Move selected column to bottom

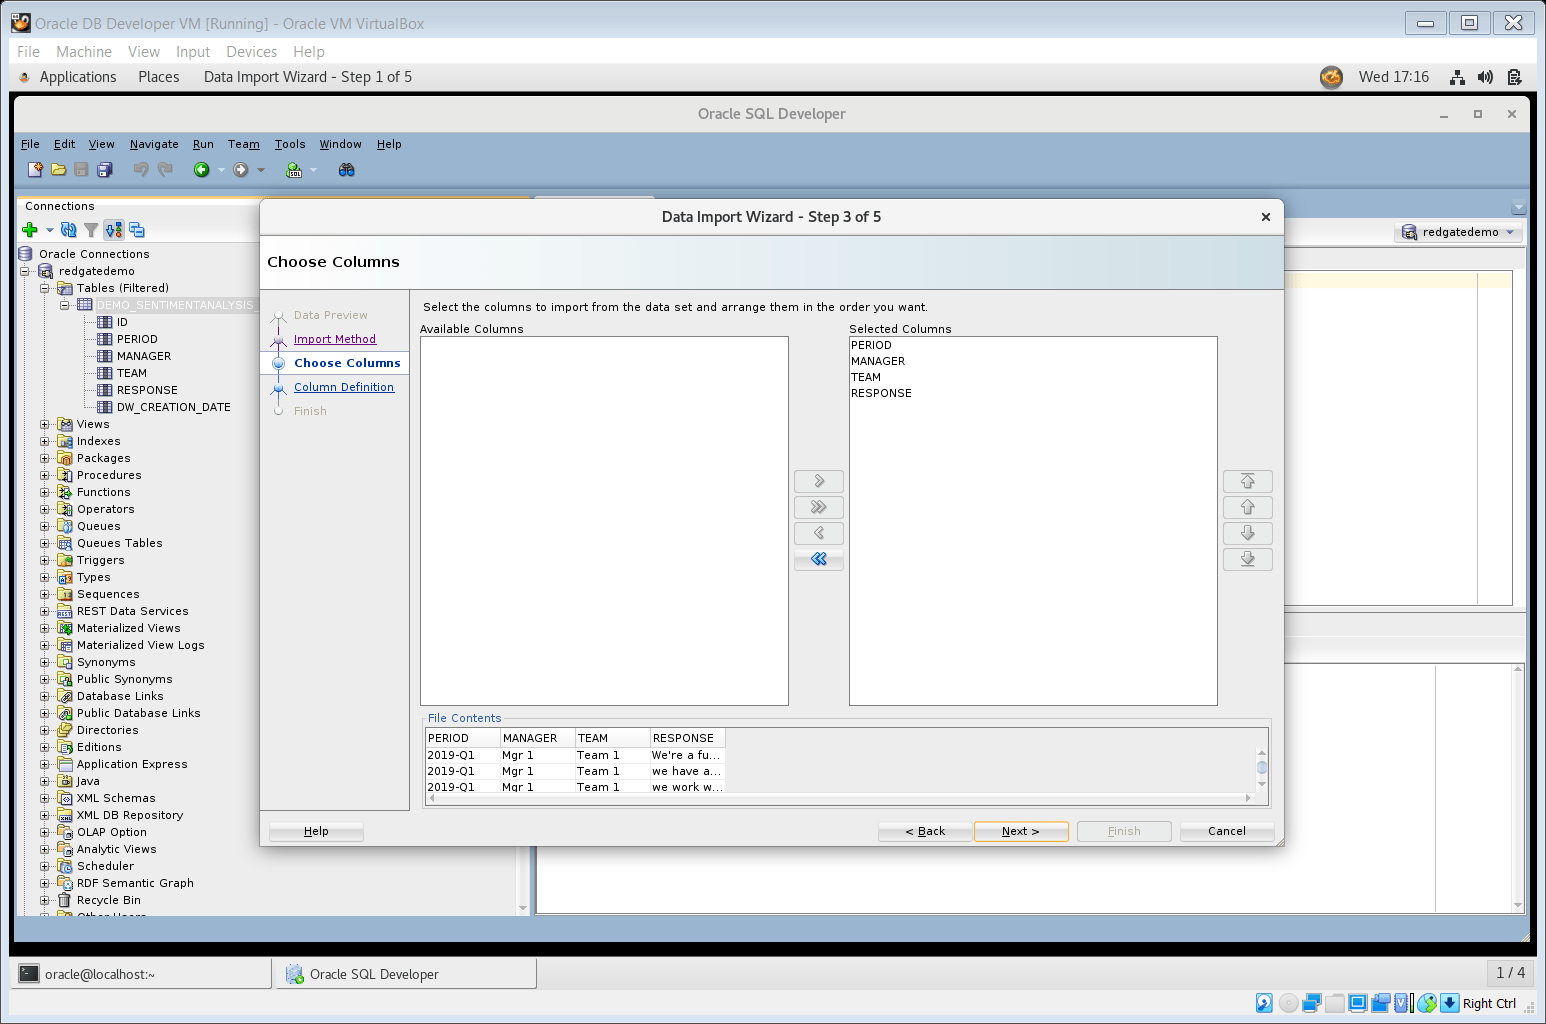click(1248, 559)
